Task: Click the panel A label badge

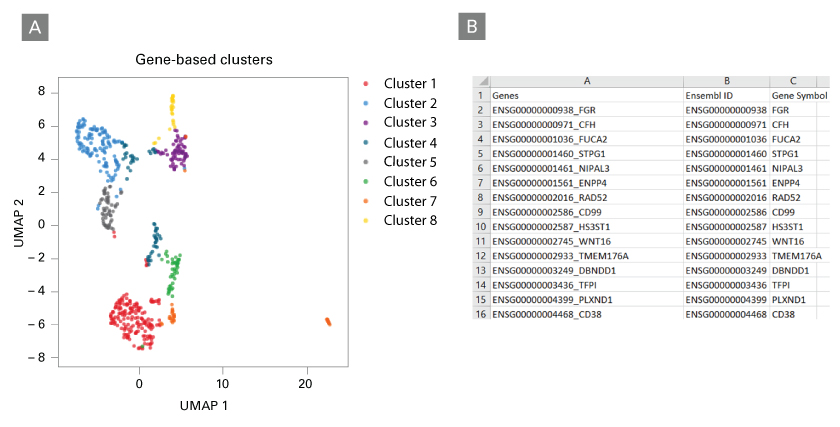Action: pyautogui.click(x=35, y=27)
